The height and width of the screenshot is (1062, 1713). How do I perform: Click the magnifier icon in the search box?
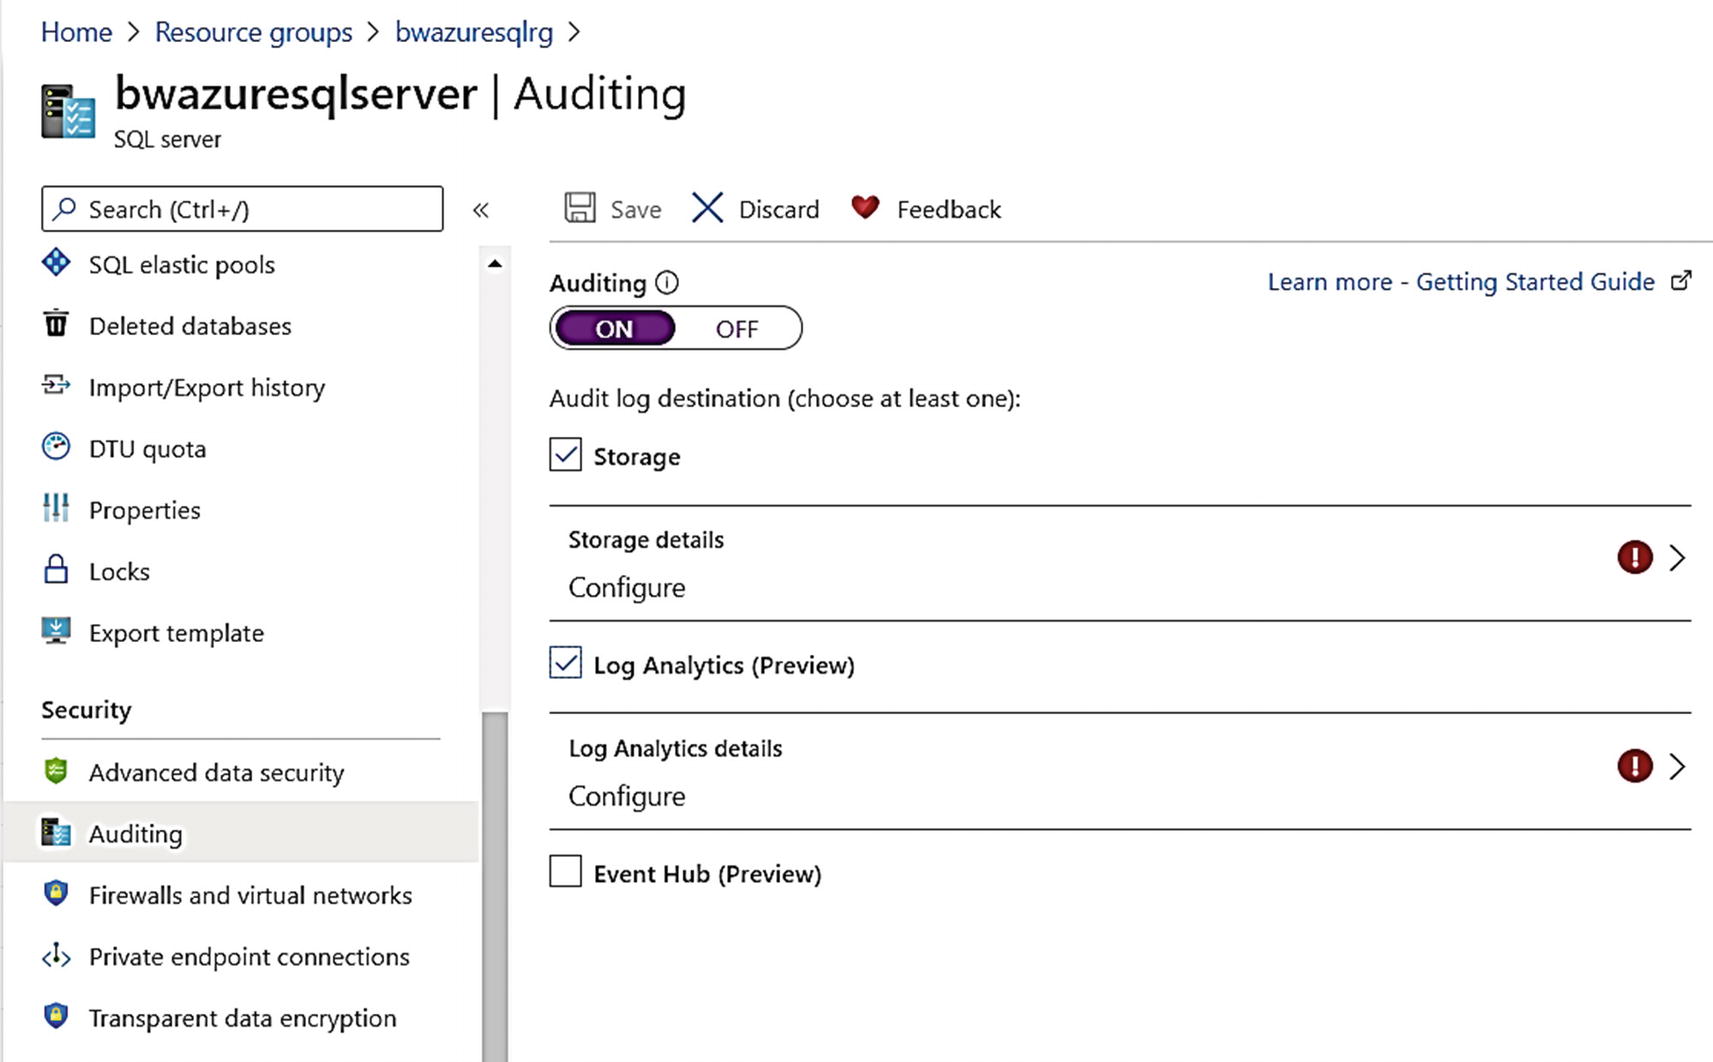65,208
